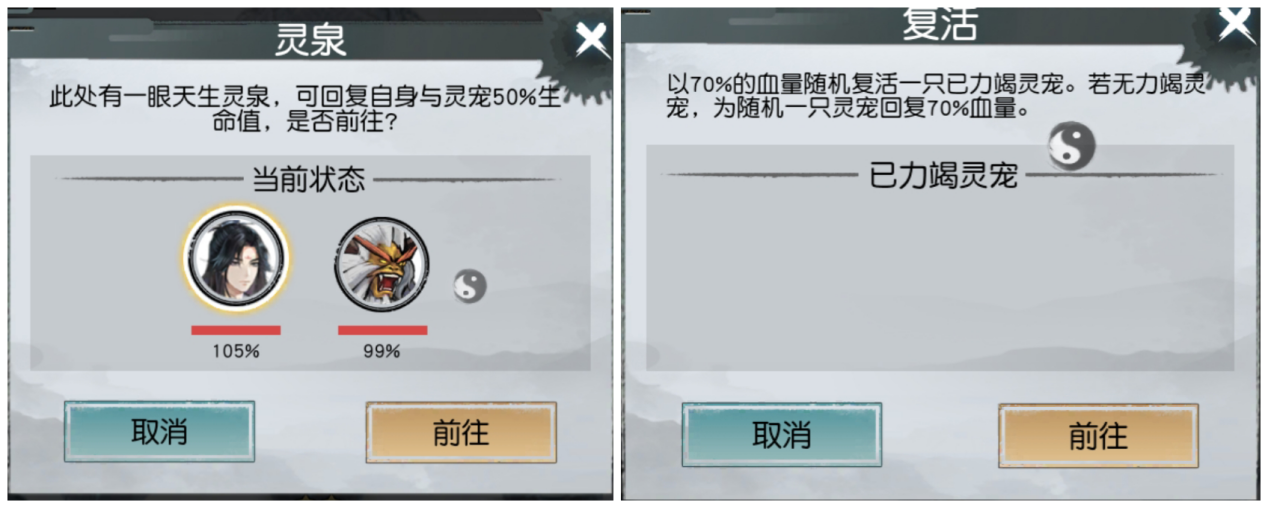Tap the yin-yang icon beside the beast pet
This screenshot has height=508, width=1268.
pyautogui.click(x=469, y=286)
